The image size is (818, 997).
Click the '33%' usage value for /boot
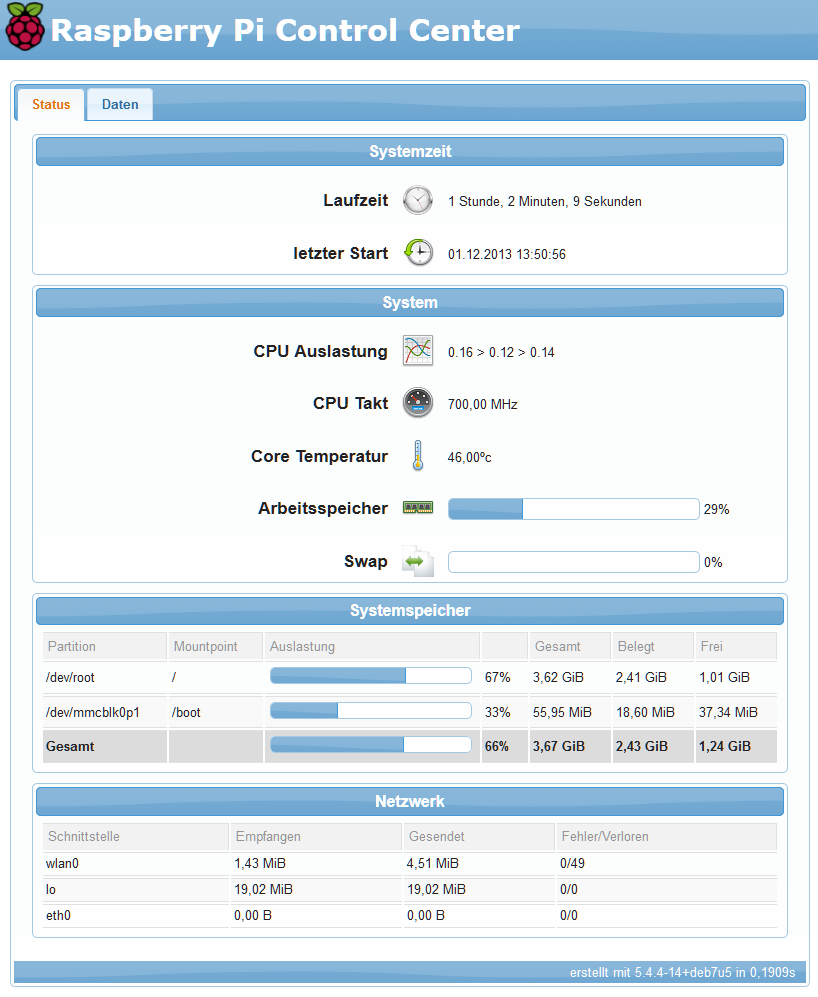point(497,712)
